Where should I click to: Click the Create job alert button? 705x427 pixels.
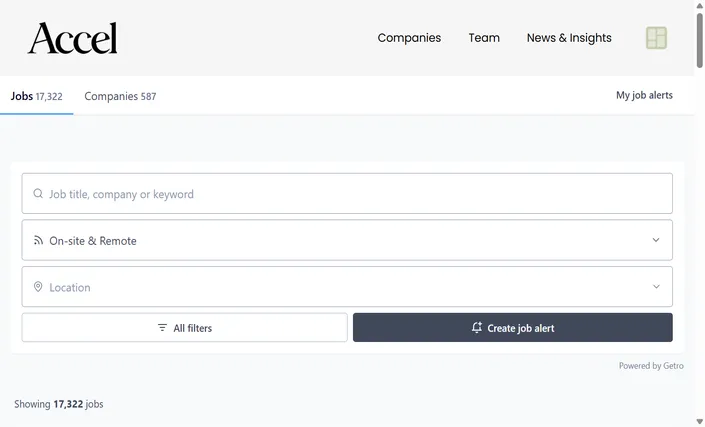click(513, 328)
